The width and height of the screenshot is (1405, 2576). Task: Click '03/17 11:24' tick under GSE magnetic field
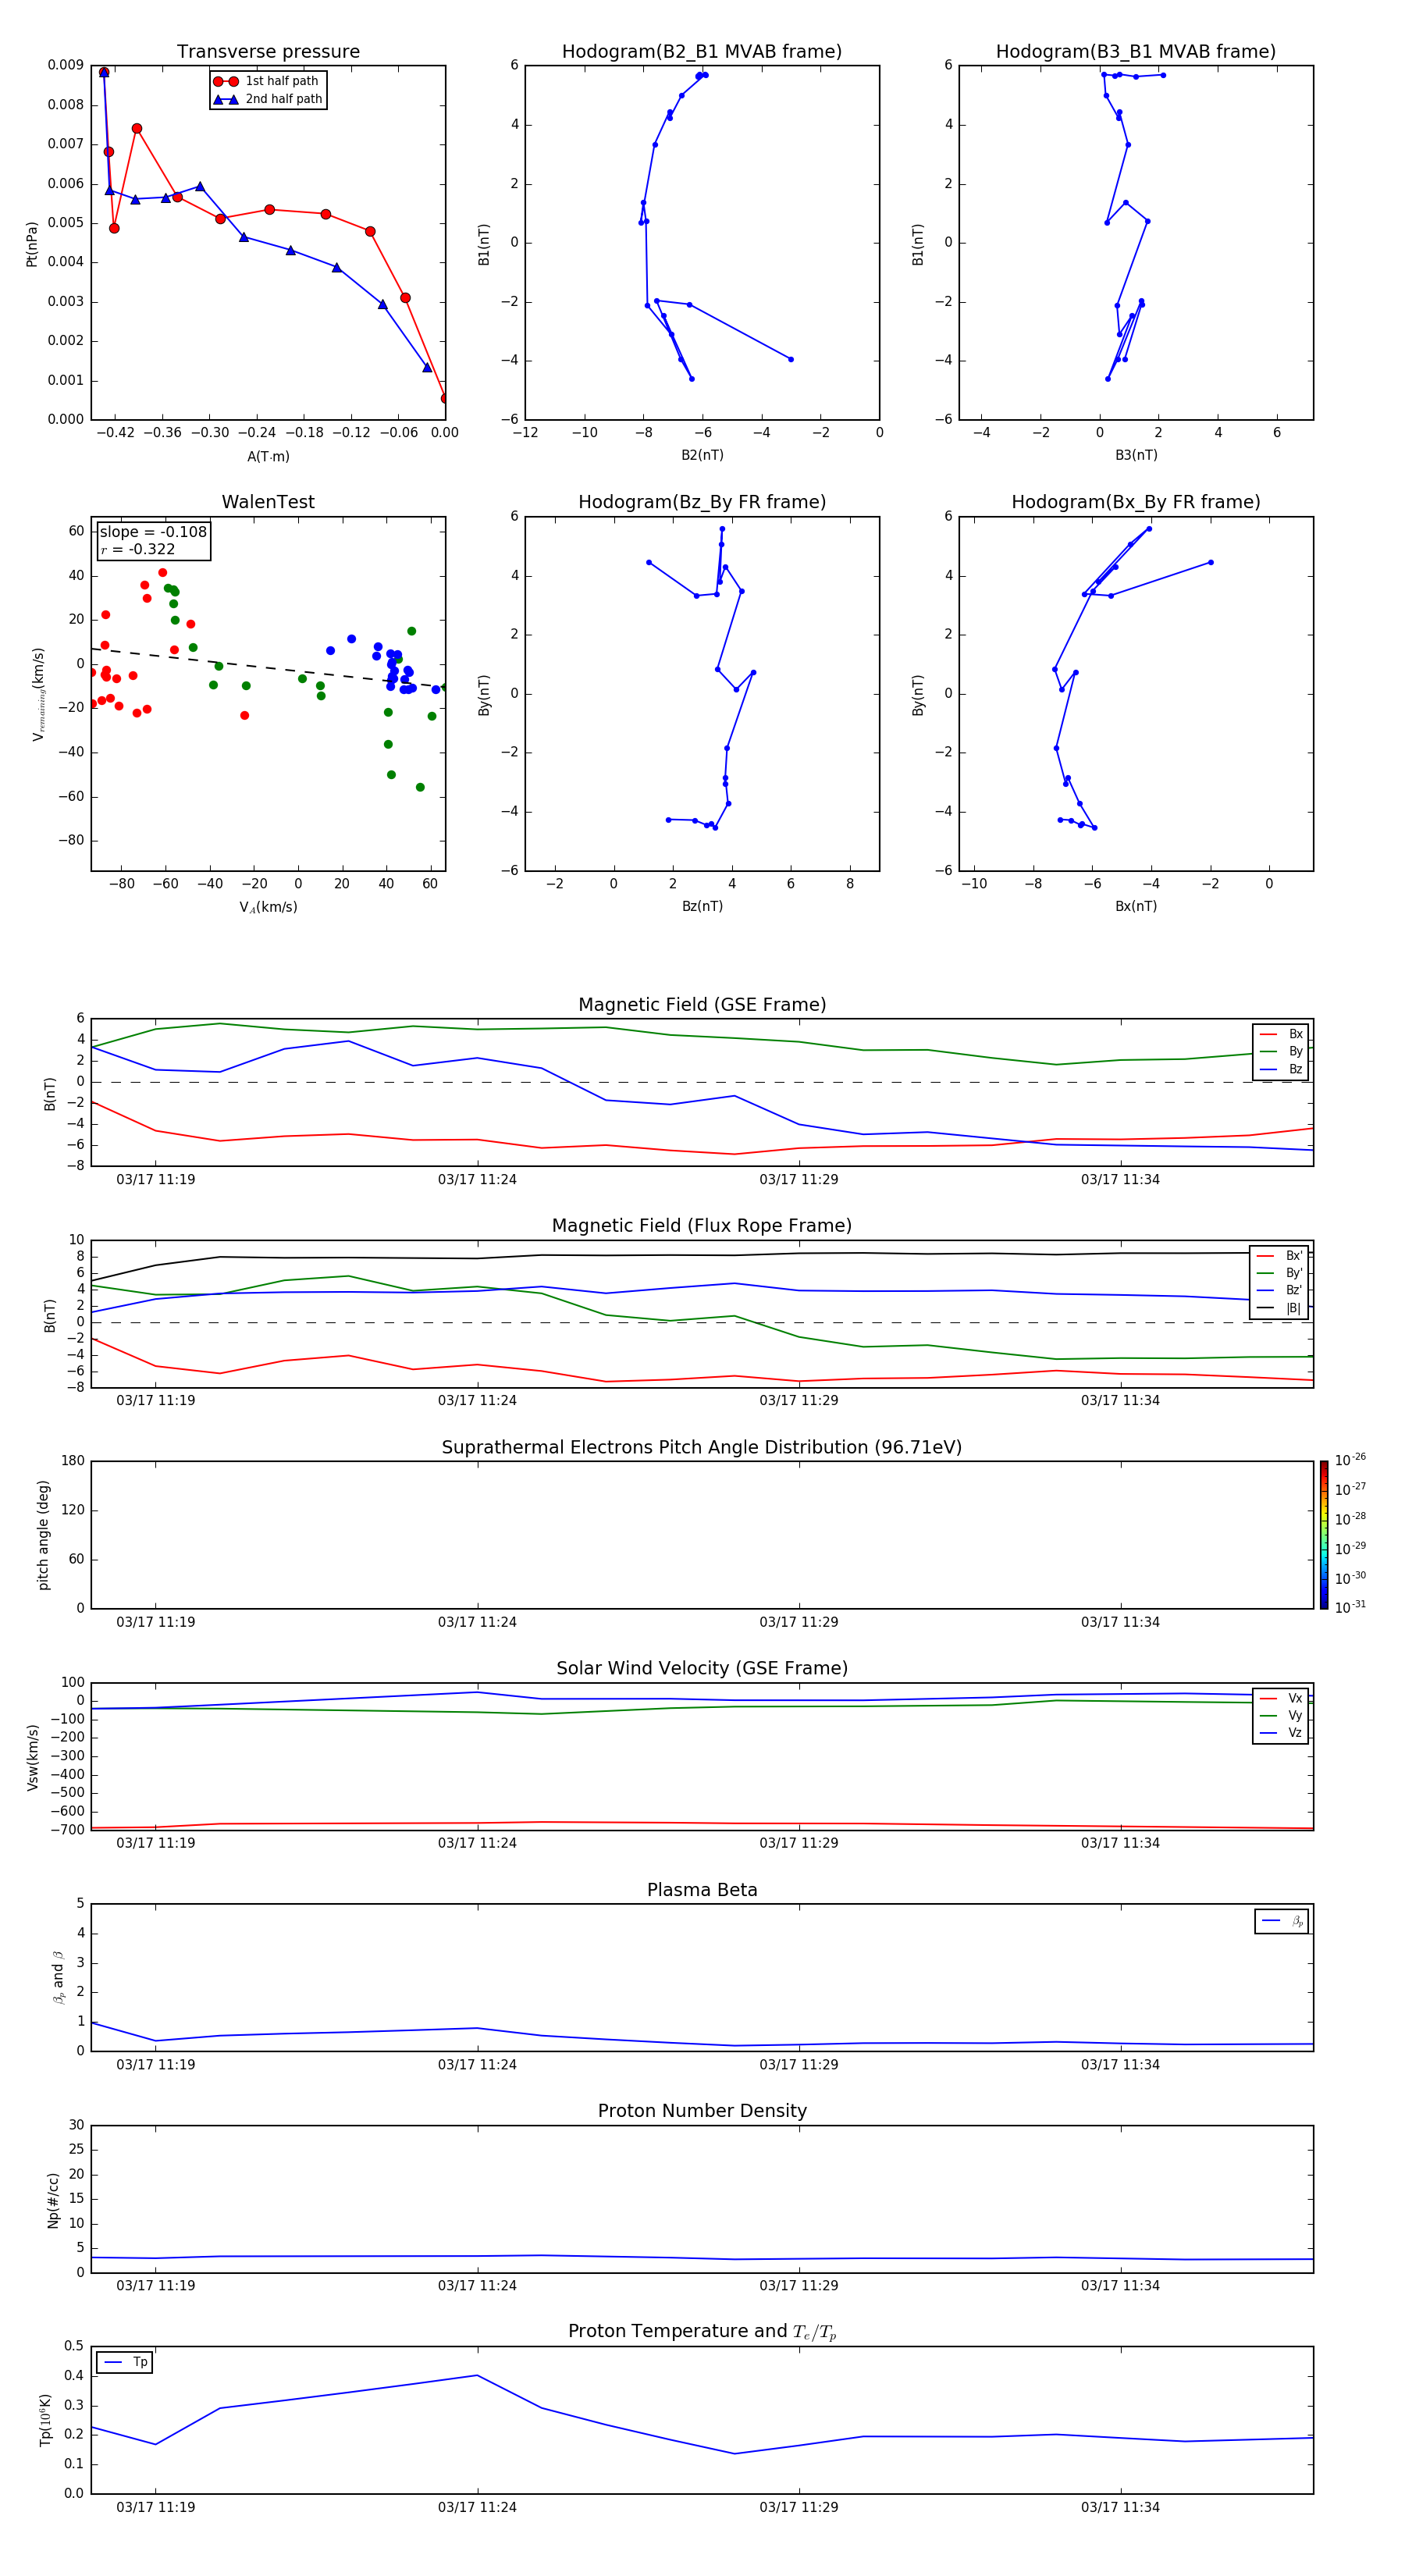tap(477, 1180)
